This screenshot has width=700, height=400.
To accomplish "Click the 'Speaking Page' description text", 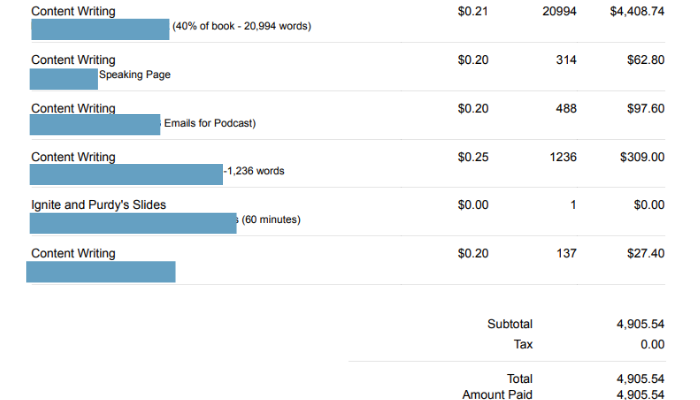I will [x=135, y=75].
